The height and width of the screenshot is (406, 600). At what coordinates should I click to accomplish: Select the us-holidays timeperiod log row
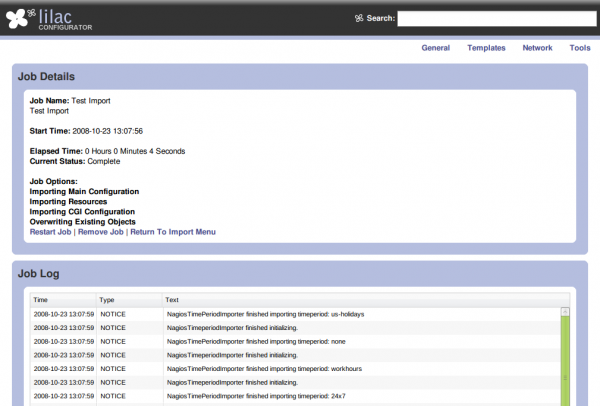300,313
